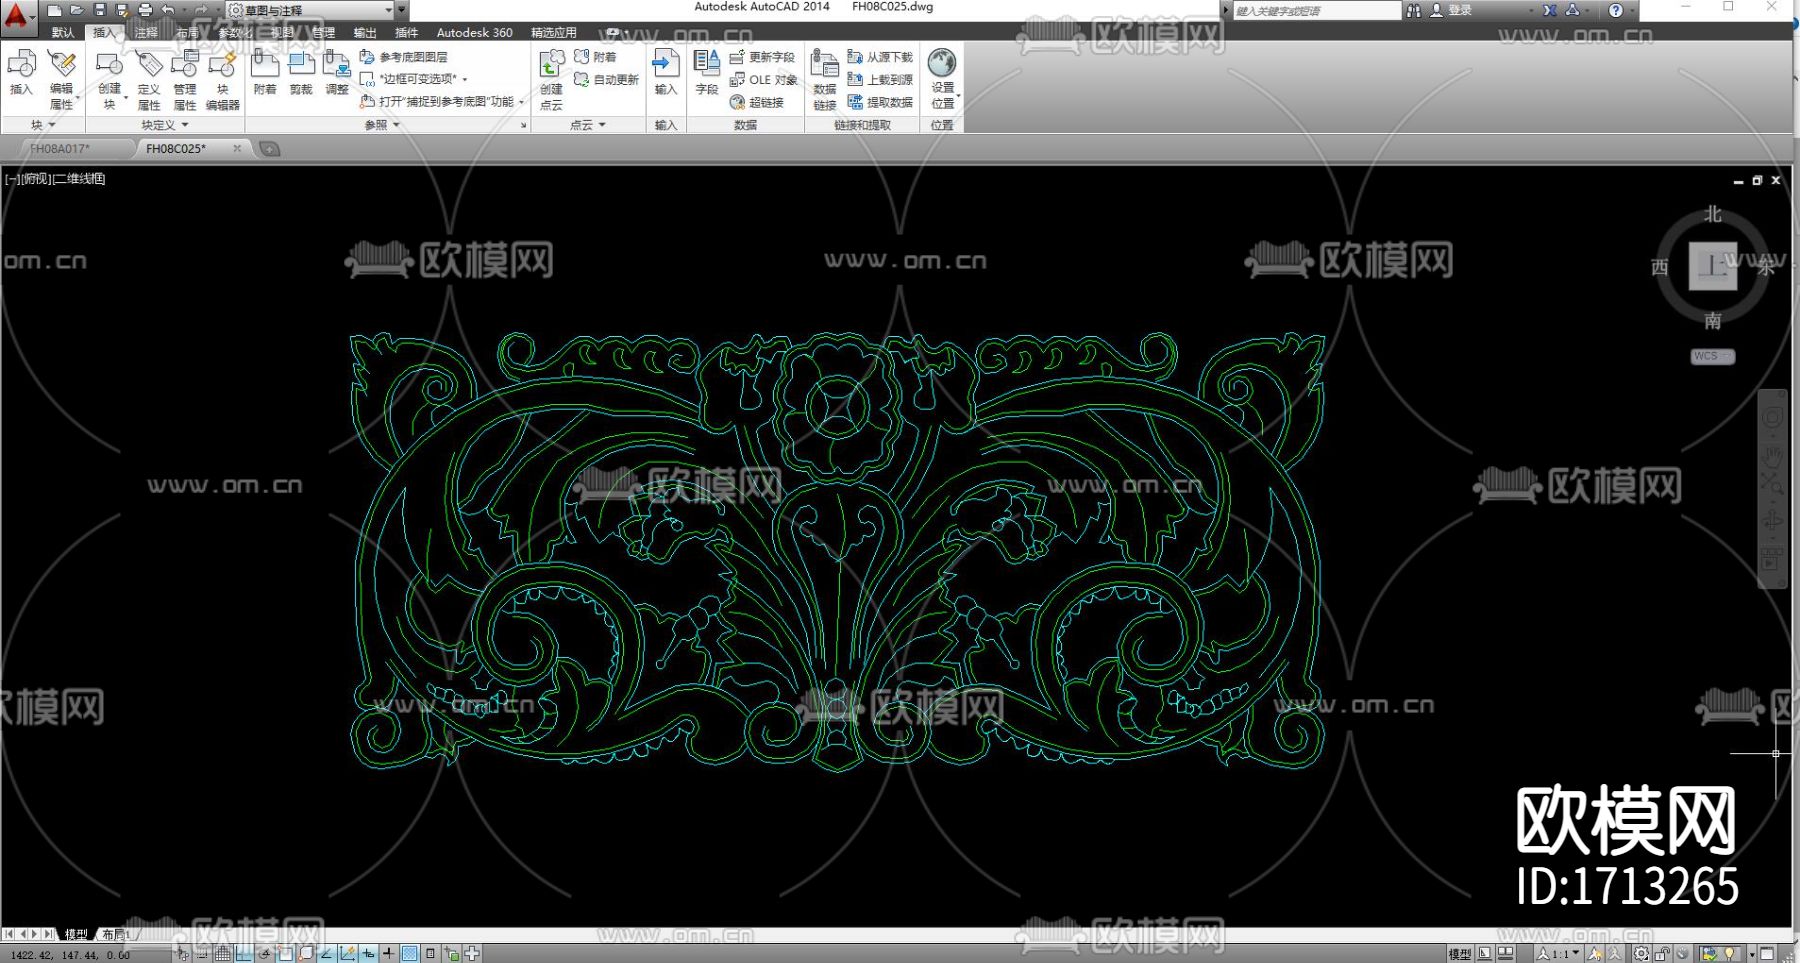Click the 超链接 button
Screen dimensions: 1800x963
(x=757, y=102)
